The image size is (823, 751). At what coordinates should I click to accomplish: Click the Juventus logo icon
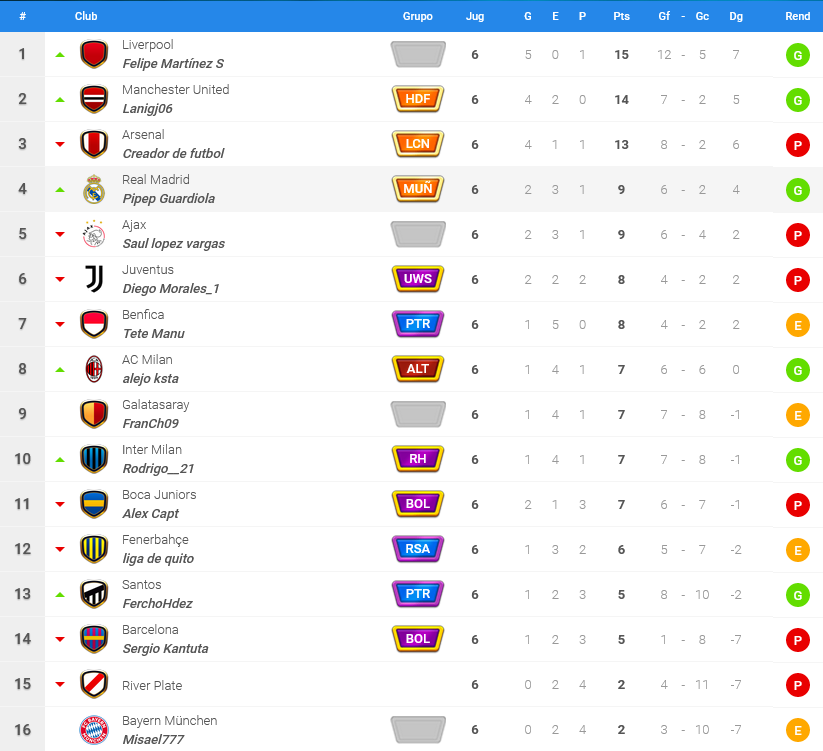point(94,279)
